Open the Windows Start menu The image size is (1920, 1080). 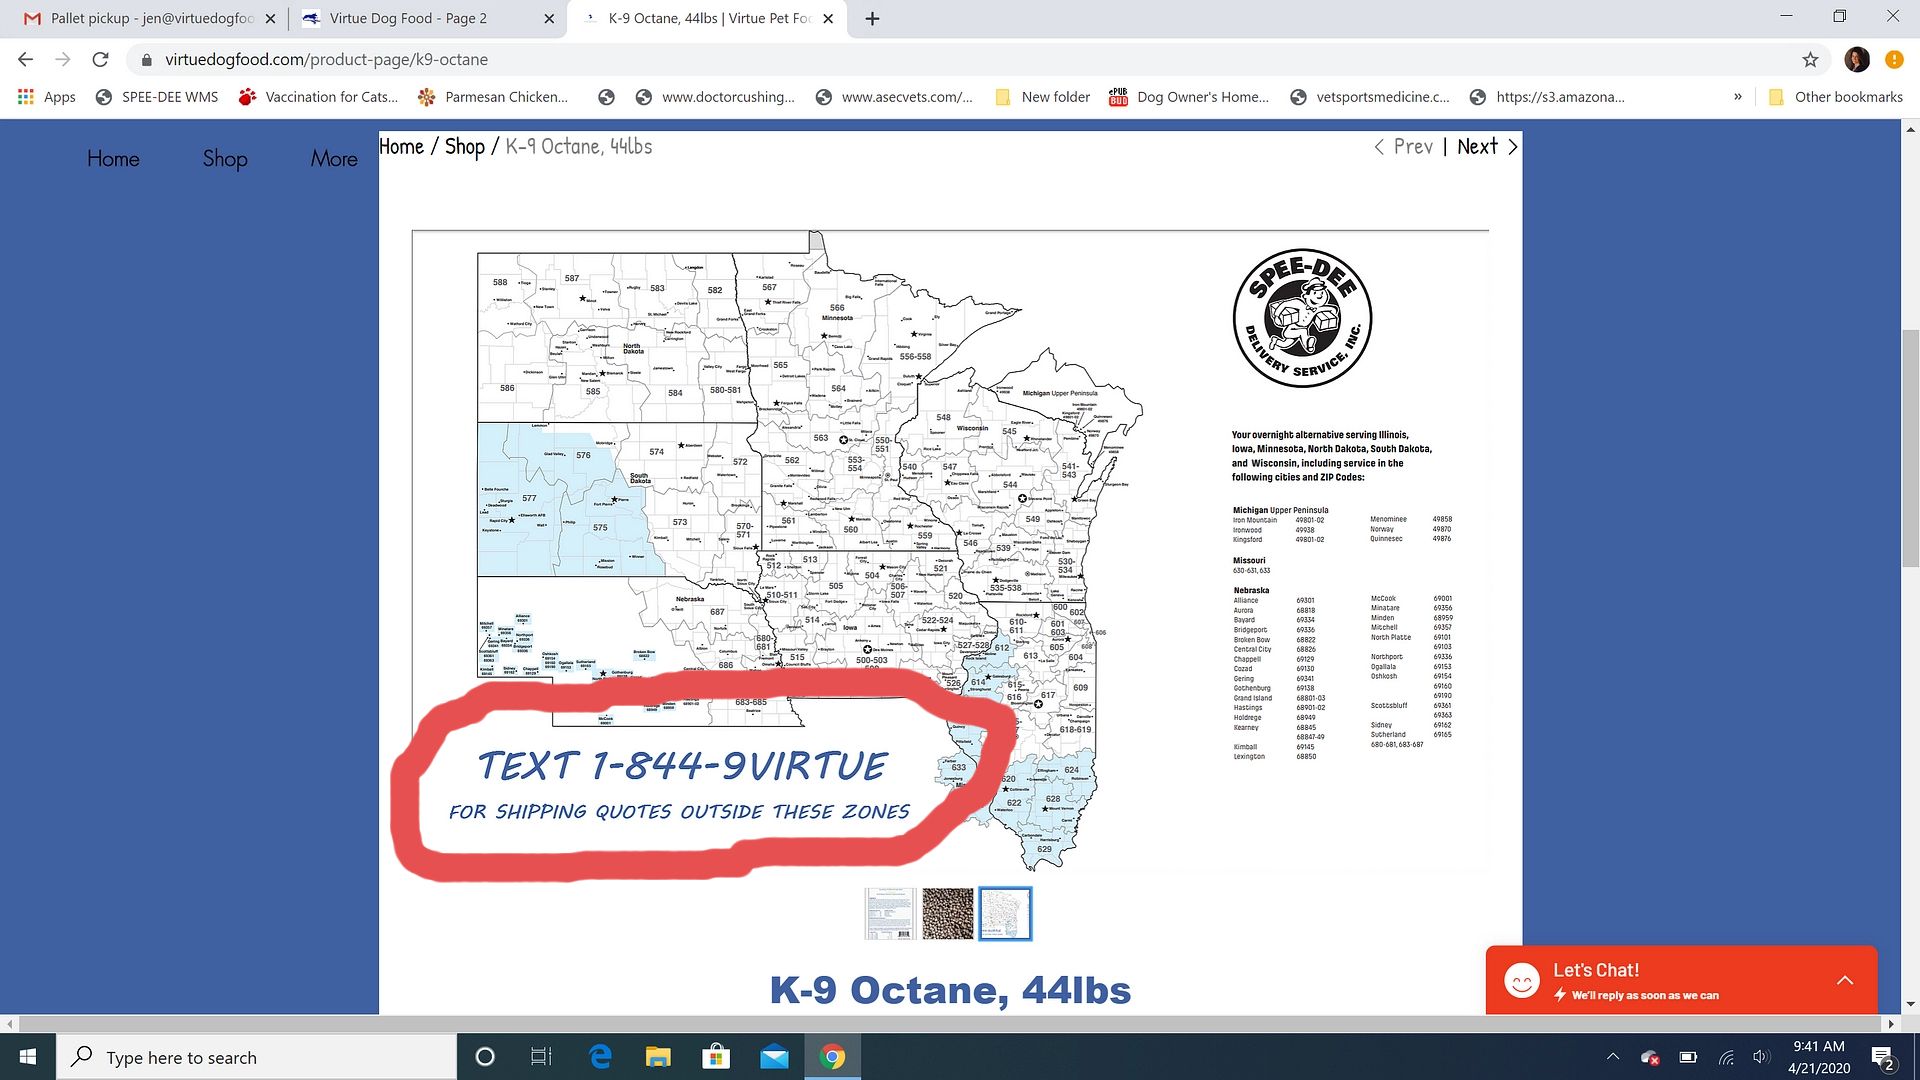pos(28,1057)
